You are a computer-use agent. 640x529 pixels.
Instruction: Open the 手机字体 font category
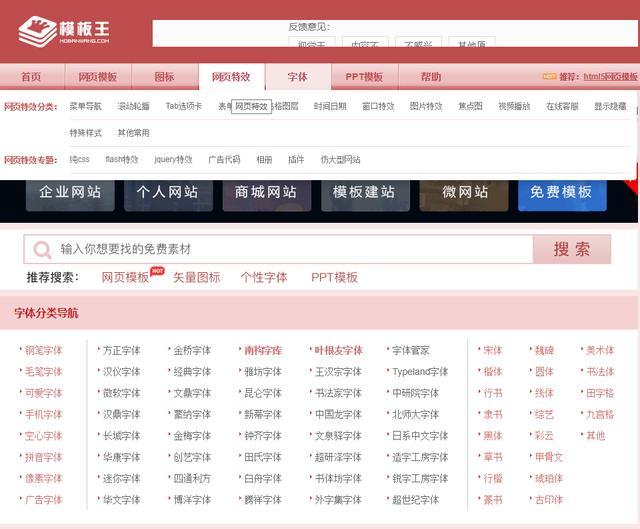pos(43,415)
